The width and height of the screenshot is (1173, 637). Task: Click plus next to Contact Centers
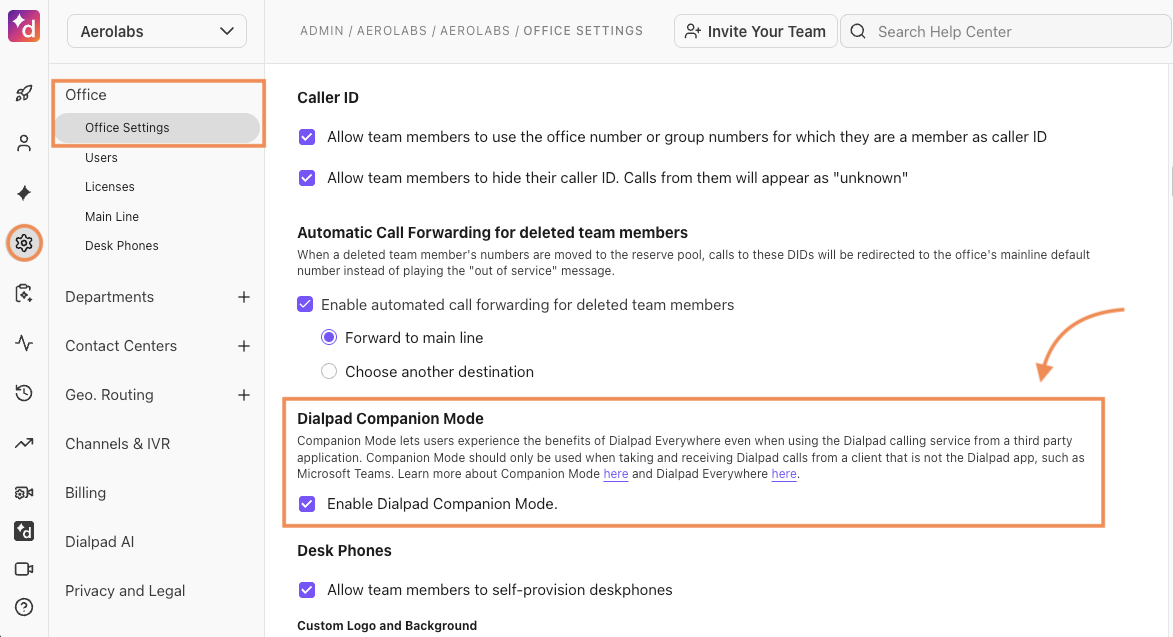(x=243, y=346)
